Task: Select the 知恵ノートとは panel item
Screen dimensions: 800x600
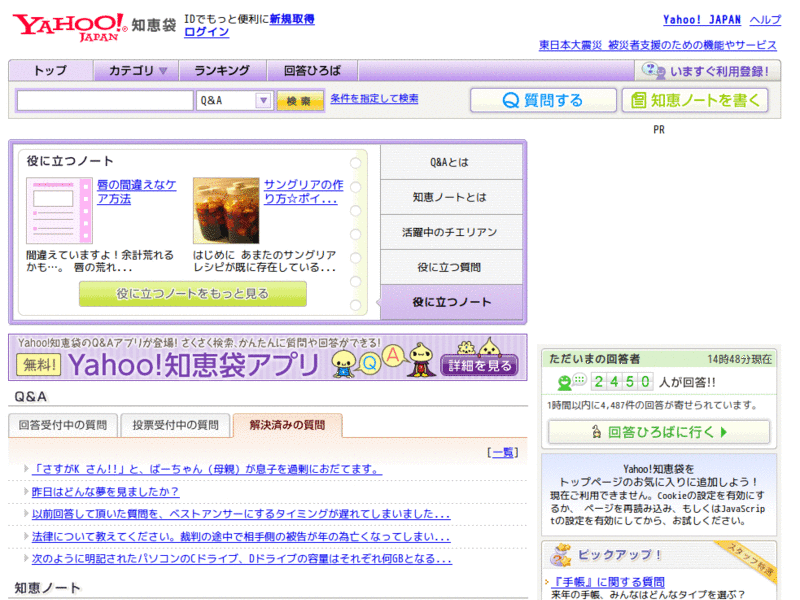Action: click(x=451, y=197)
